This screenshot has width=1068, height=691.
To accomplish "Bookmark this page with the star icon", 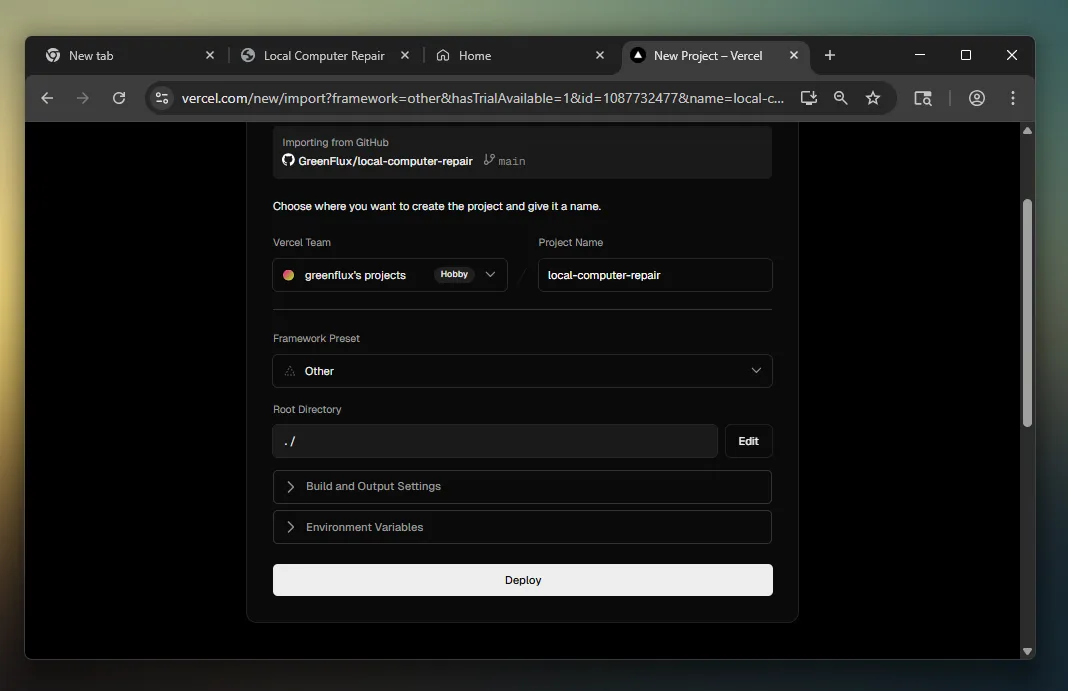I will point(873,98).
